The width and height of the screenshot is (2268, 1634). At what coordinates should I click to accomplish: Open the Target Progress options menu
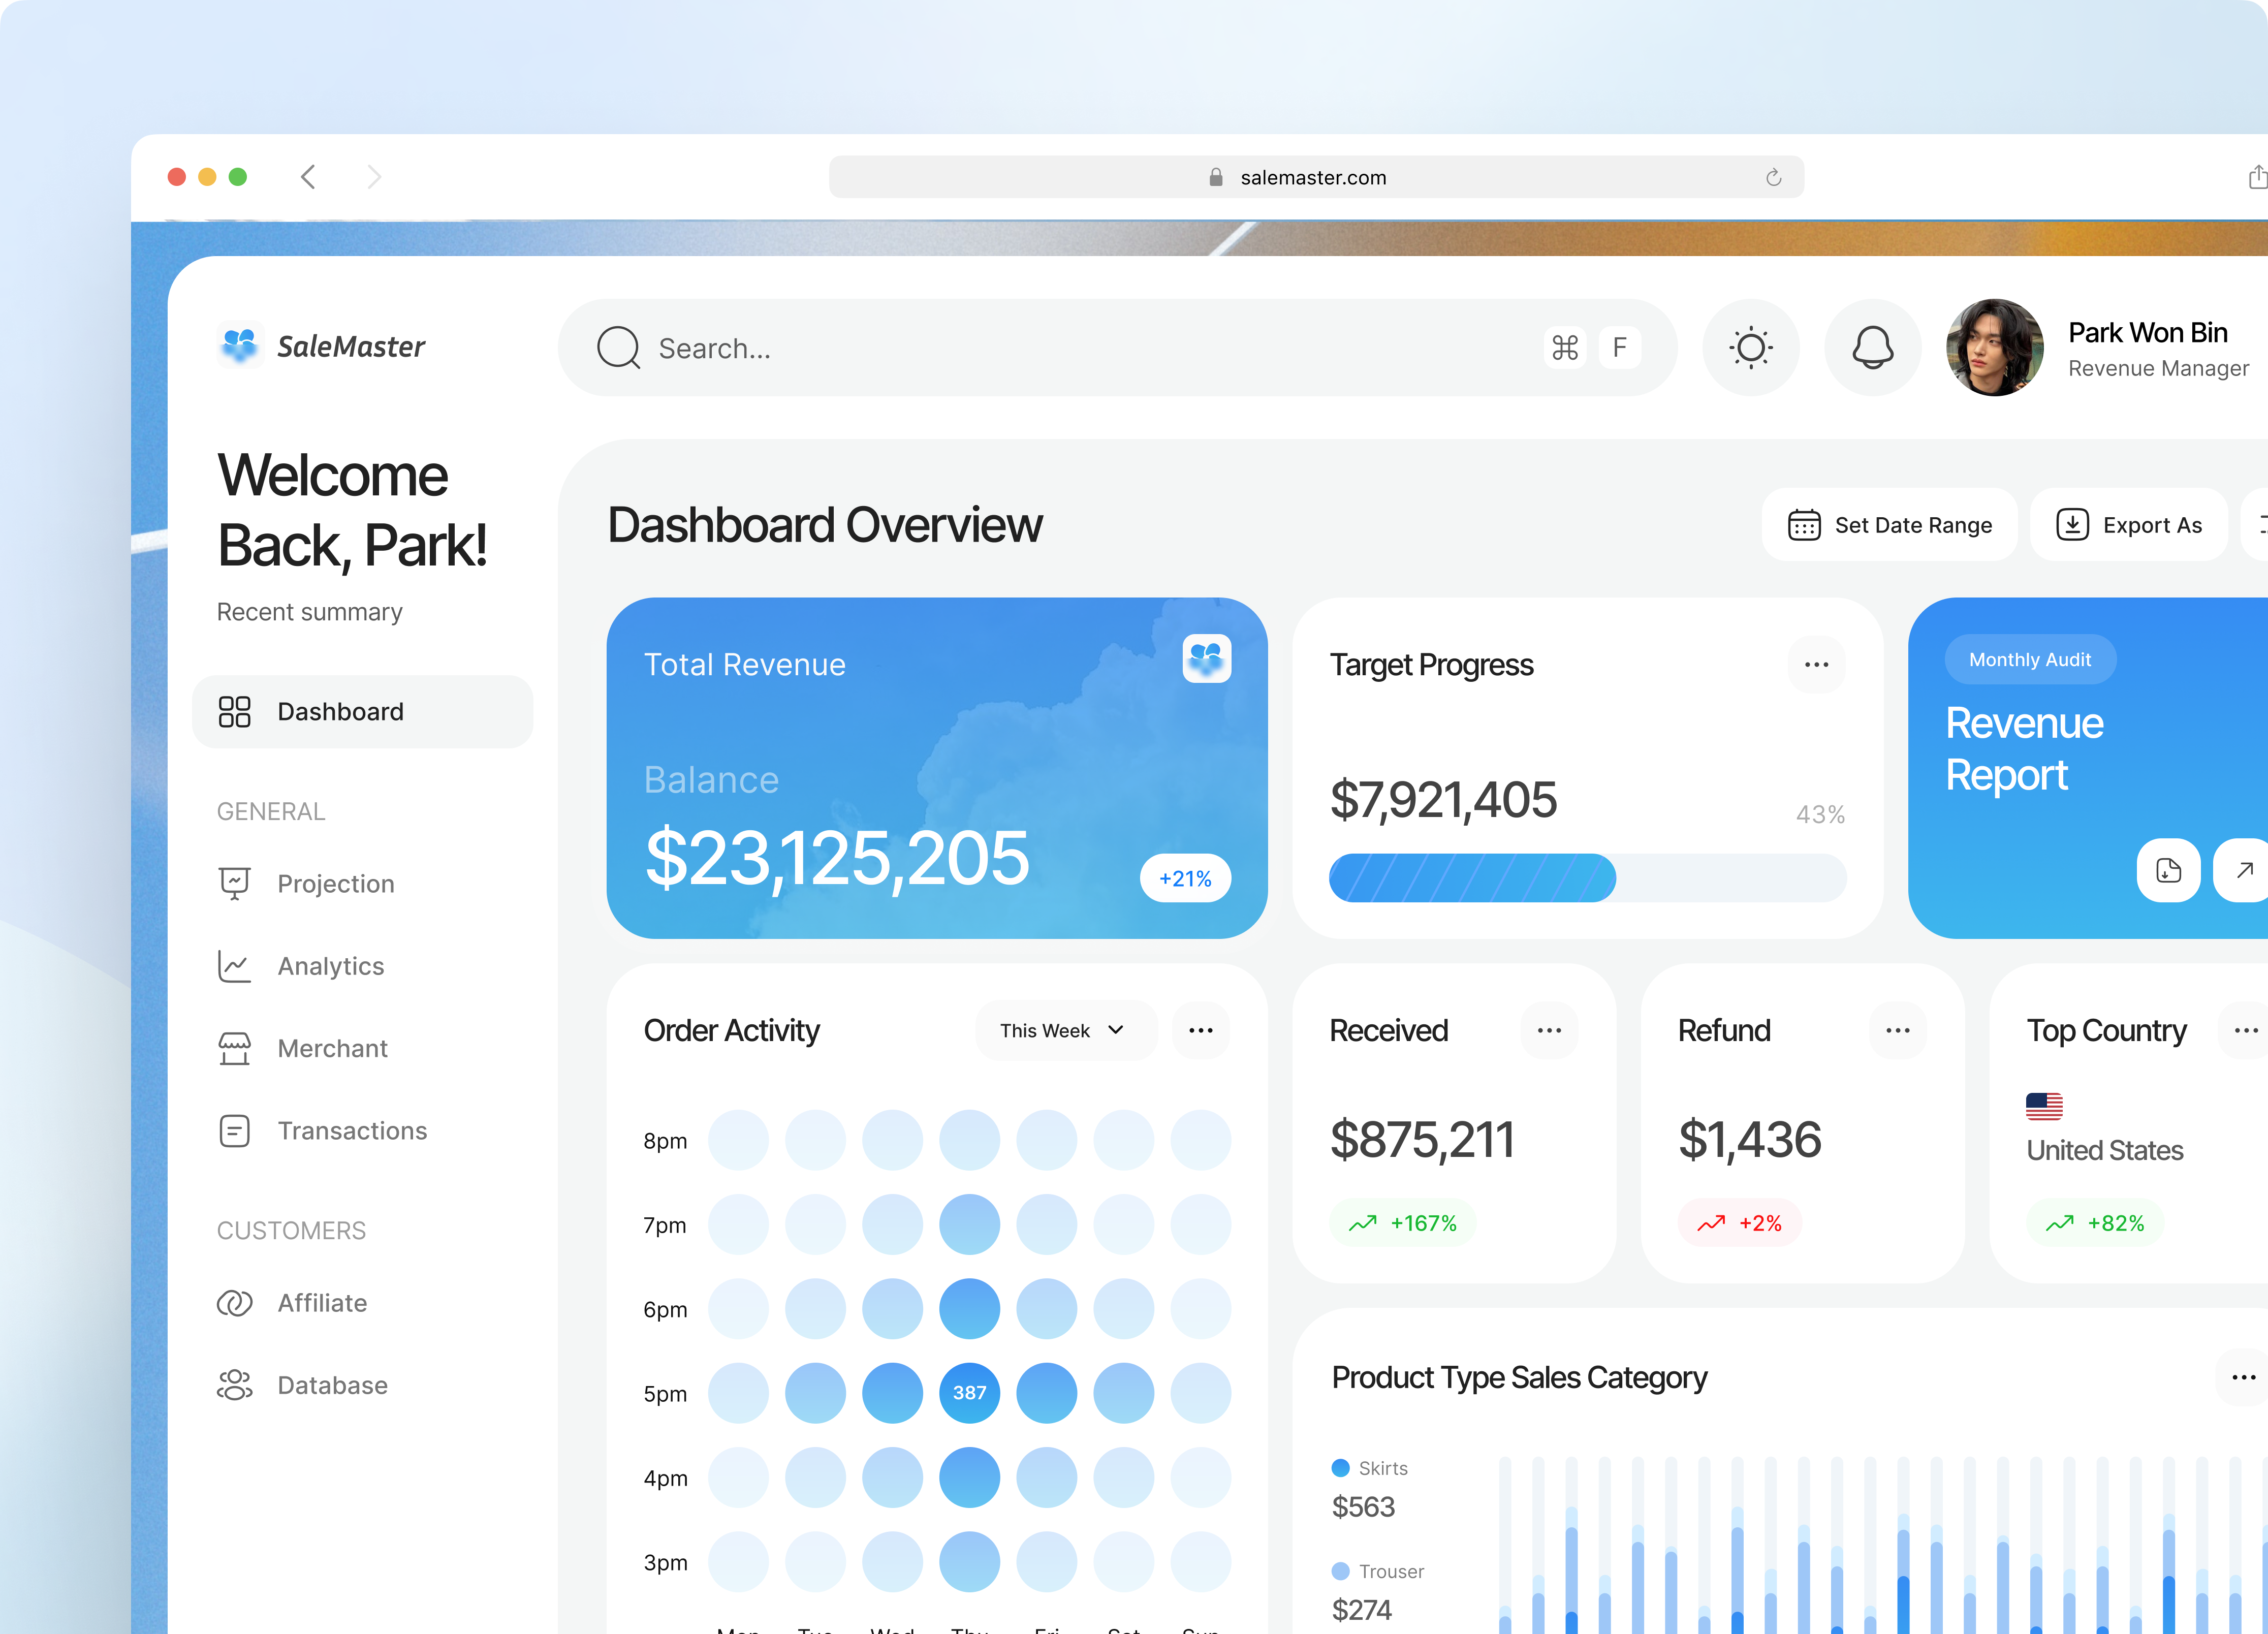[1816, 664]
